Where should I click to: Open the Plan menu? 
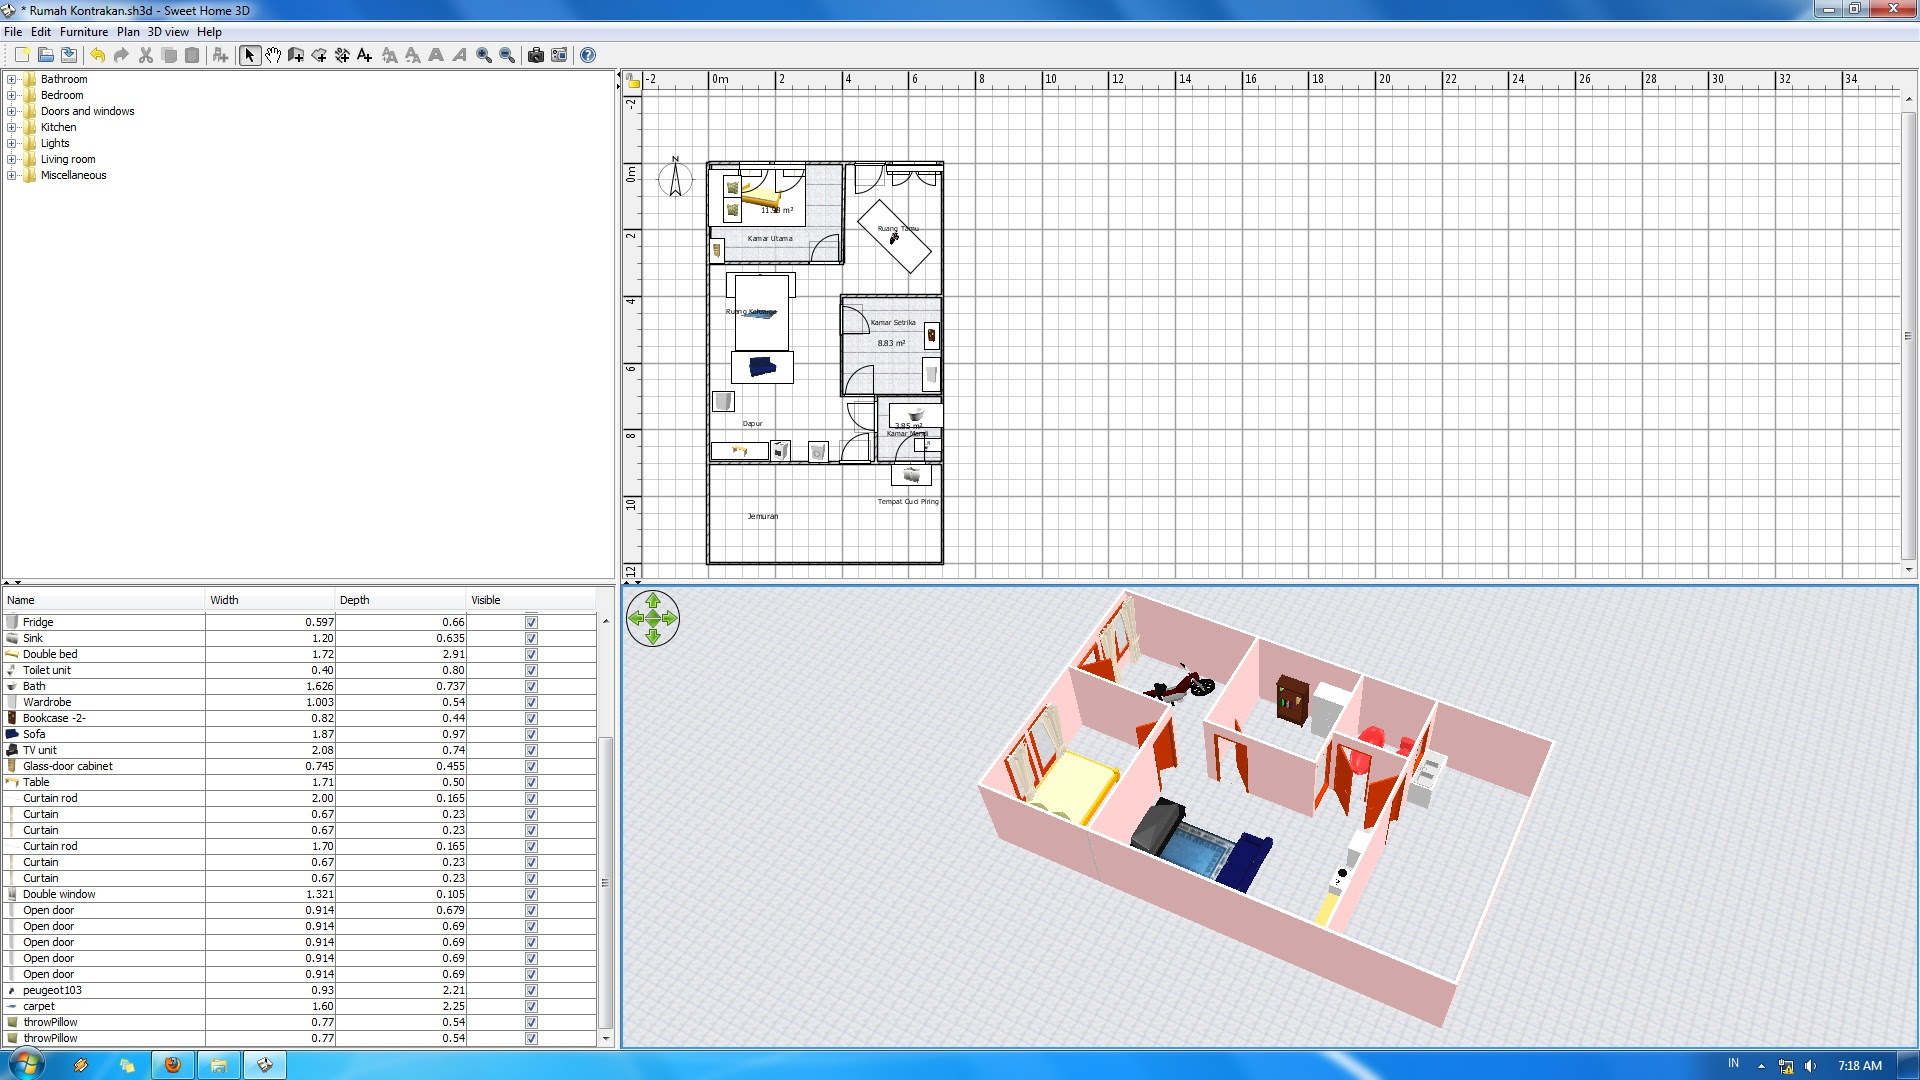coord(128,32)
